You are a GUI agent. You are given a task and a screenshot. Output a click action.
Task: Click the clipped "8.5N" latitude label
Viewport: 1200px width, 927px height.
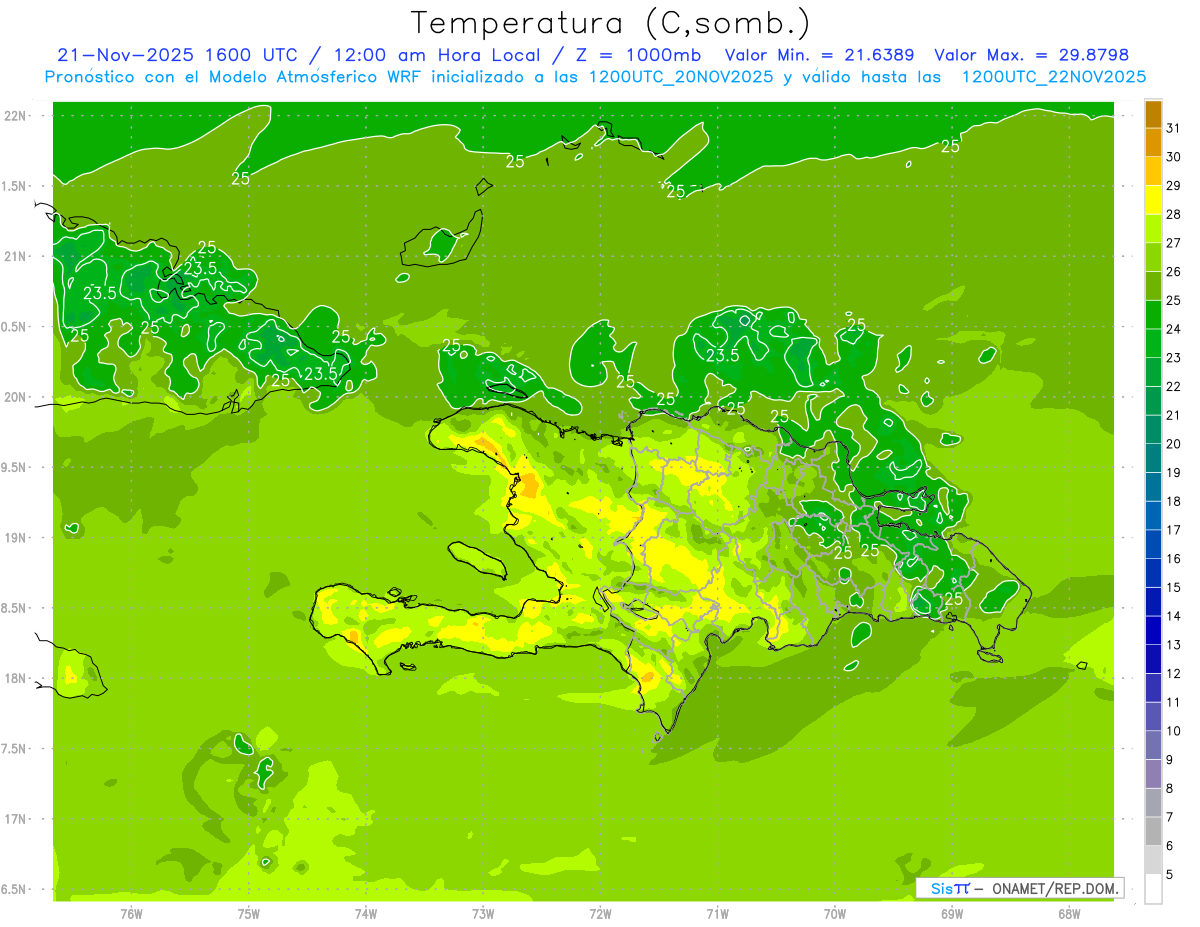click(x=15, y=608)
